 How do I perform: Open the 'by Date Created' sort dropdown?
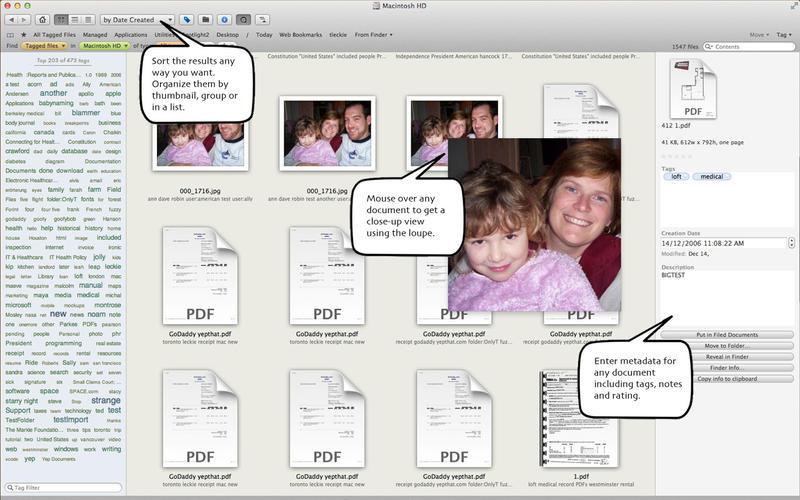coord(137,19)
